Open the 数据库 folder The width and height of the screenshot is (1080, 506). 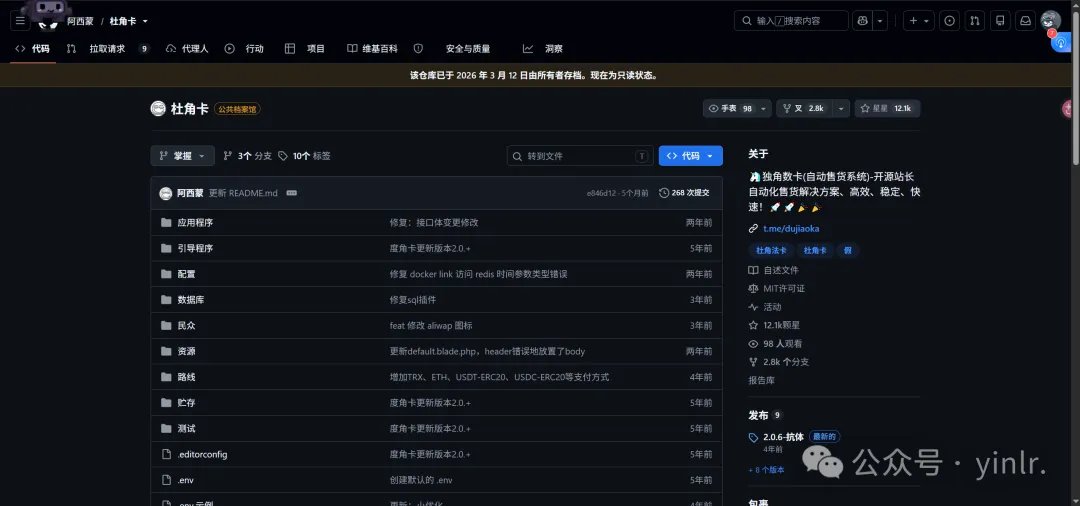click(191, 300)
